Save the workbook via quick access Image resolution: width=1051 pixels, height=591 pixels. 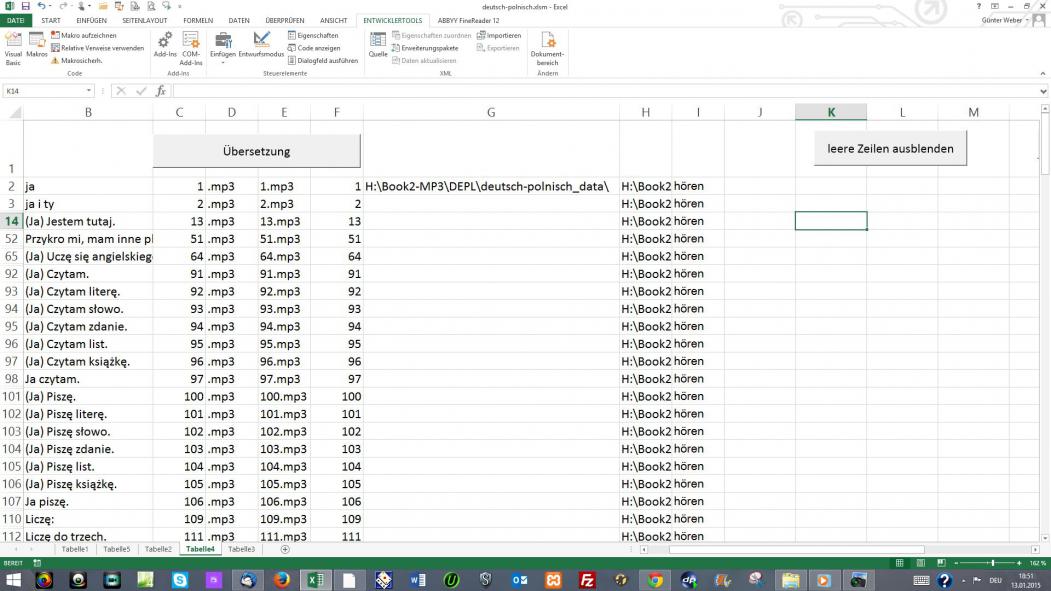25,6
